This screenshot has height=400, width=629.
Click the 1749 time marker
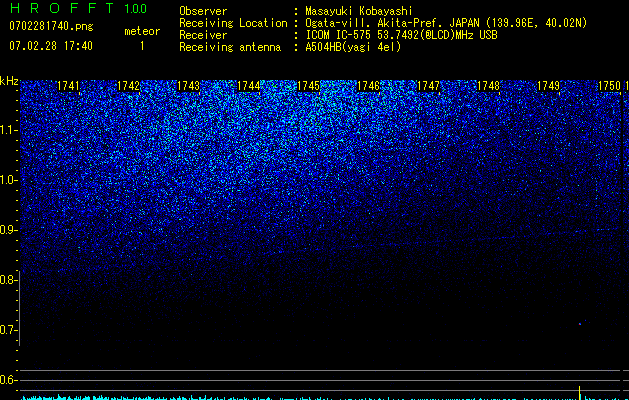coord(548,86)
